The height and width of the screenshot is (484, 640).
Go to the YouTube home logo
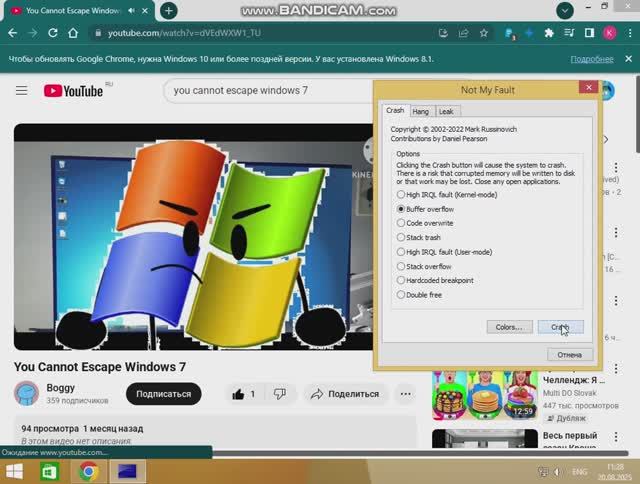(x=73, y=91)
